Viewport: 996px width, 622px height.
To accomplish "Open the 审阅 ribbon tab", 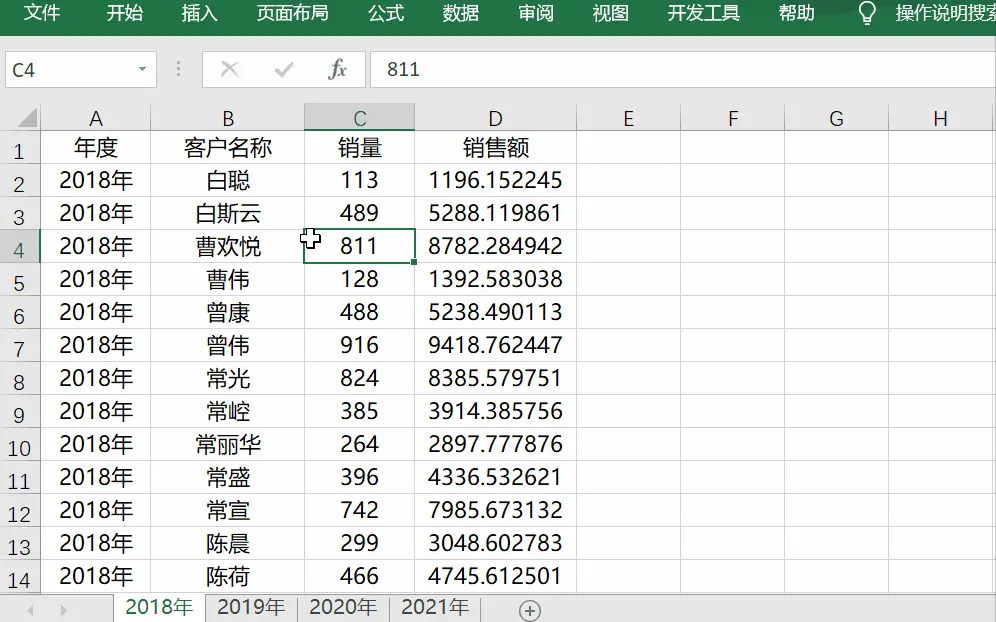I will [x=535, y=13].
